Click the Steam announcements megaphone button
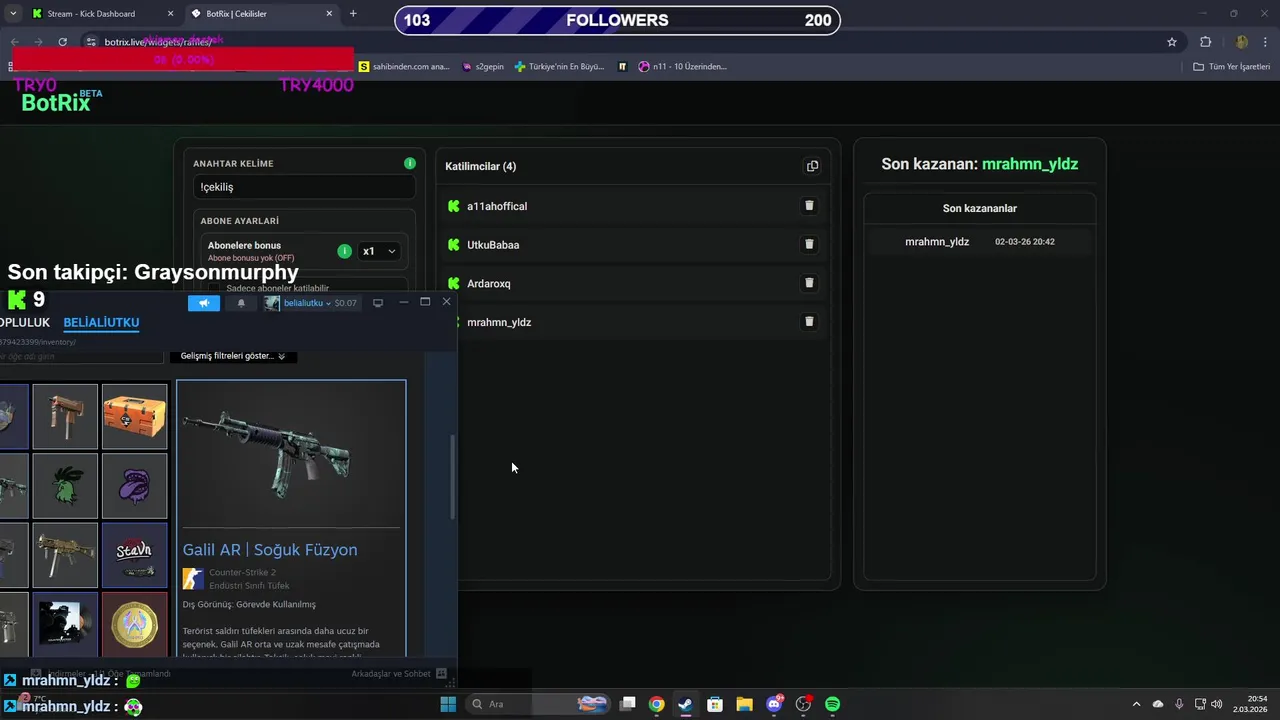Screen dimensions: 1280x720 click(x=204, y=303)
